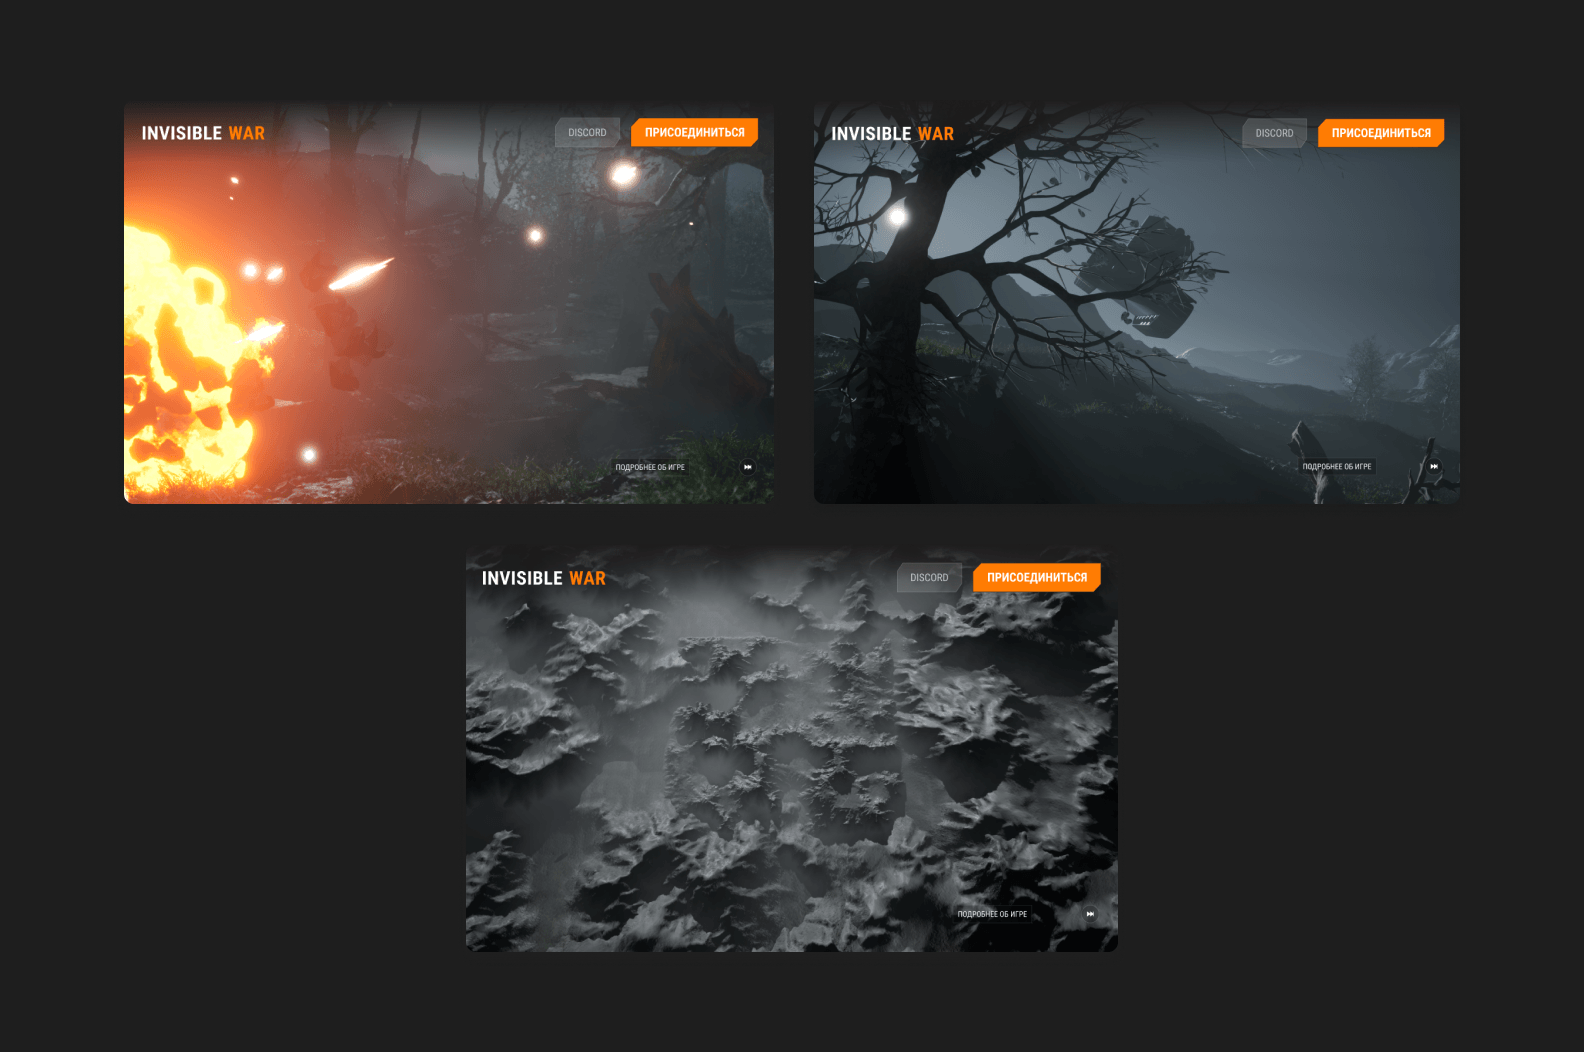This screenshot has height=1052, width=1584.
Task: Click the INVISIBLE WAR logo on the explosion scene
Action: 203,133
